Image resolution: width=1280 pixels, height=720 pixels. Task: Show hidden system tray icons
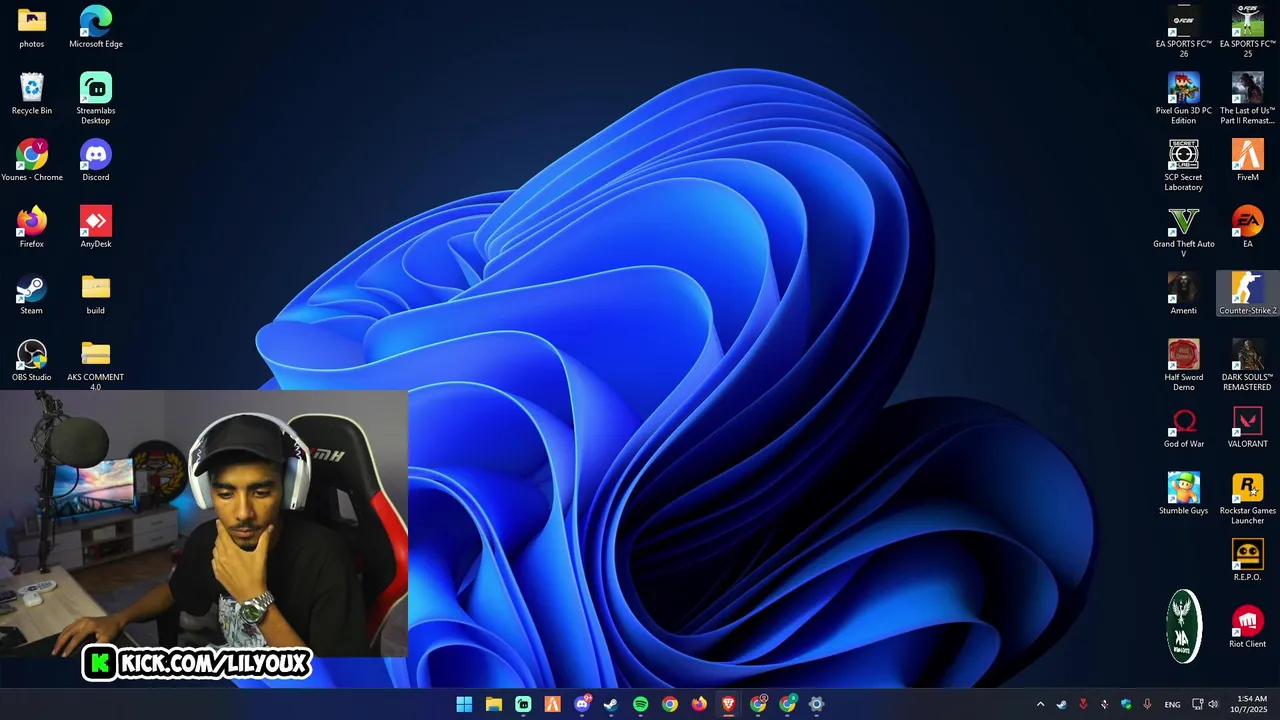(1040, 704)
